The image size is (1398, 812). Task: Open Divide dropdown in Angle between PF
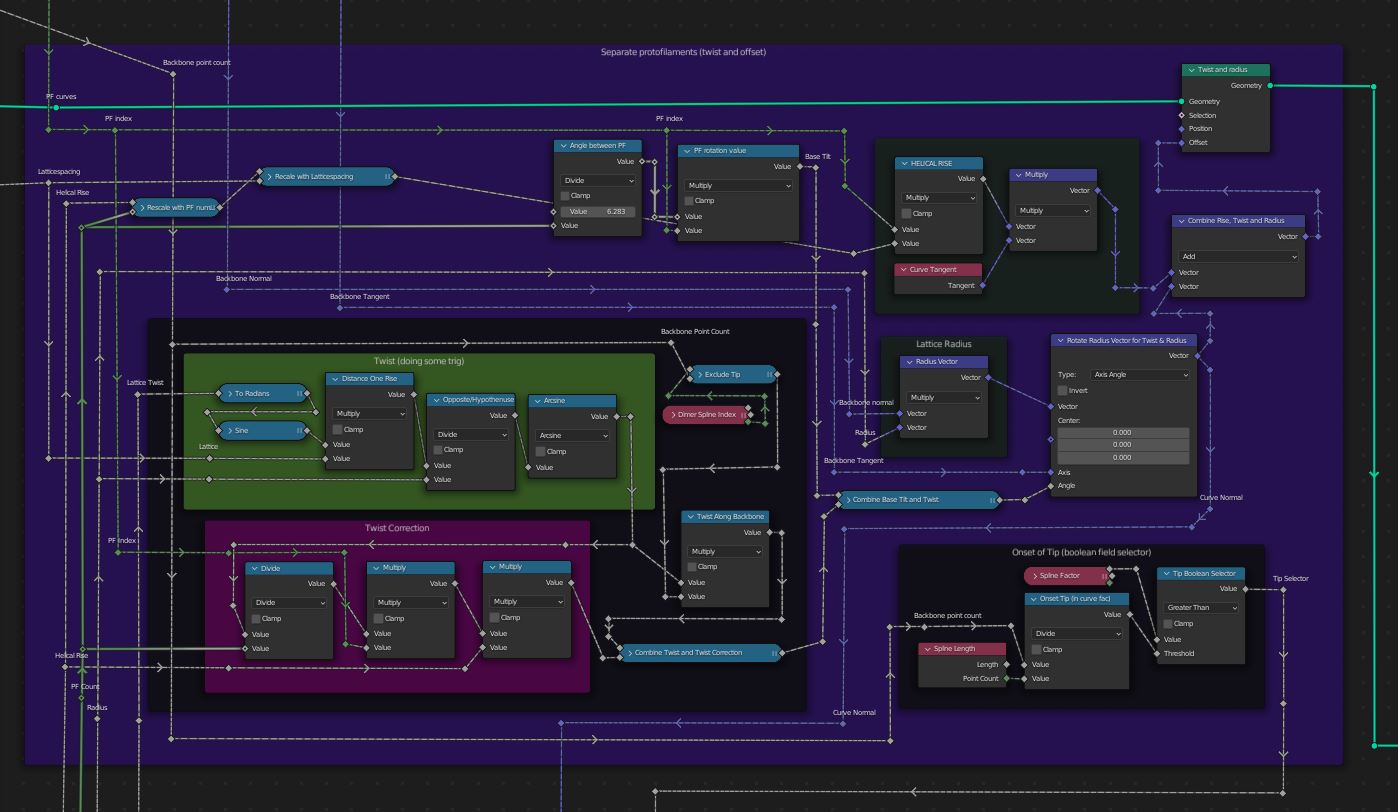(x=598, y=181)
